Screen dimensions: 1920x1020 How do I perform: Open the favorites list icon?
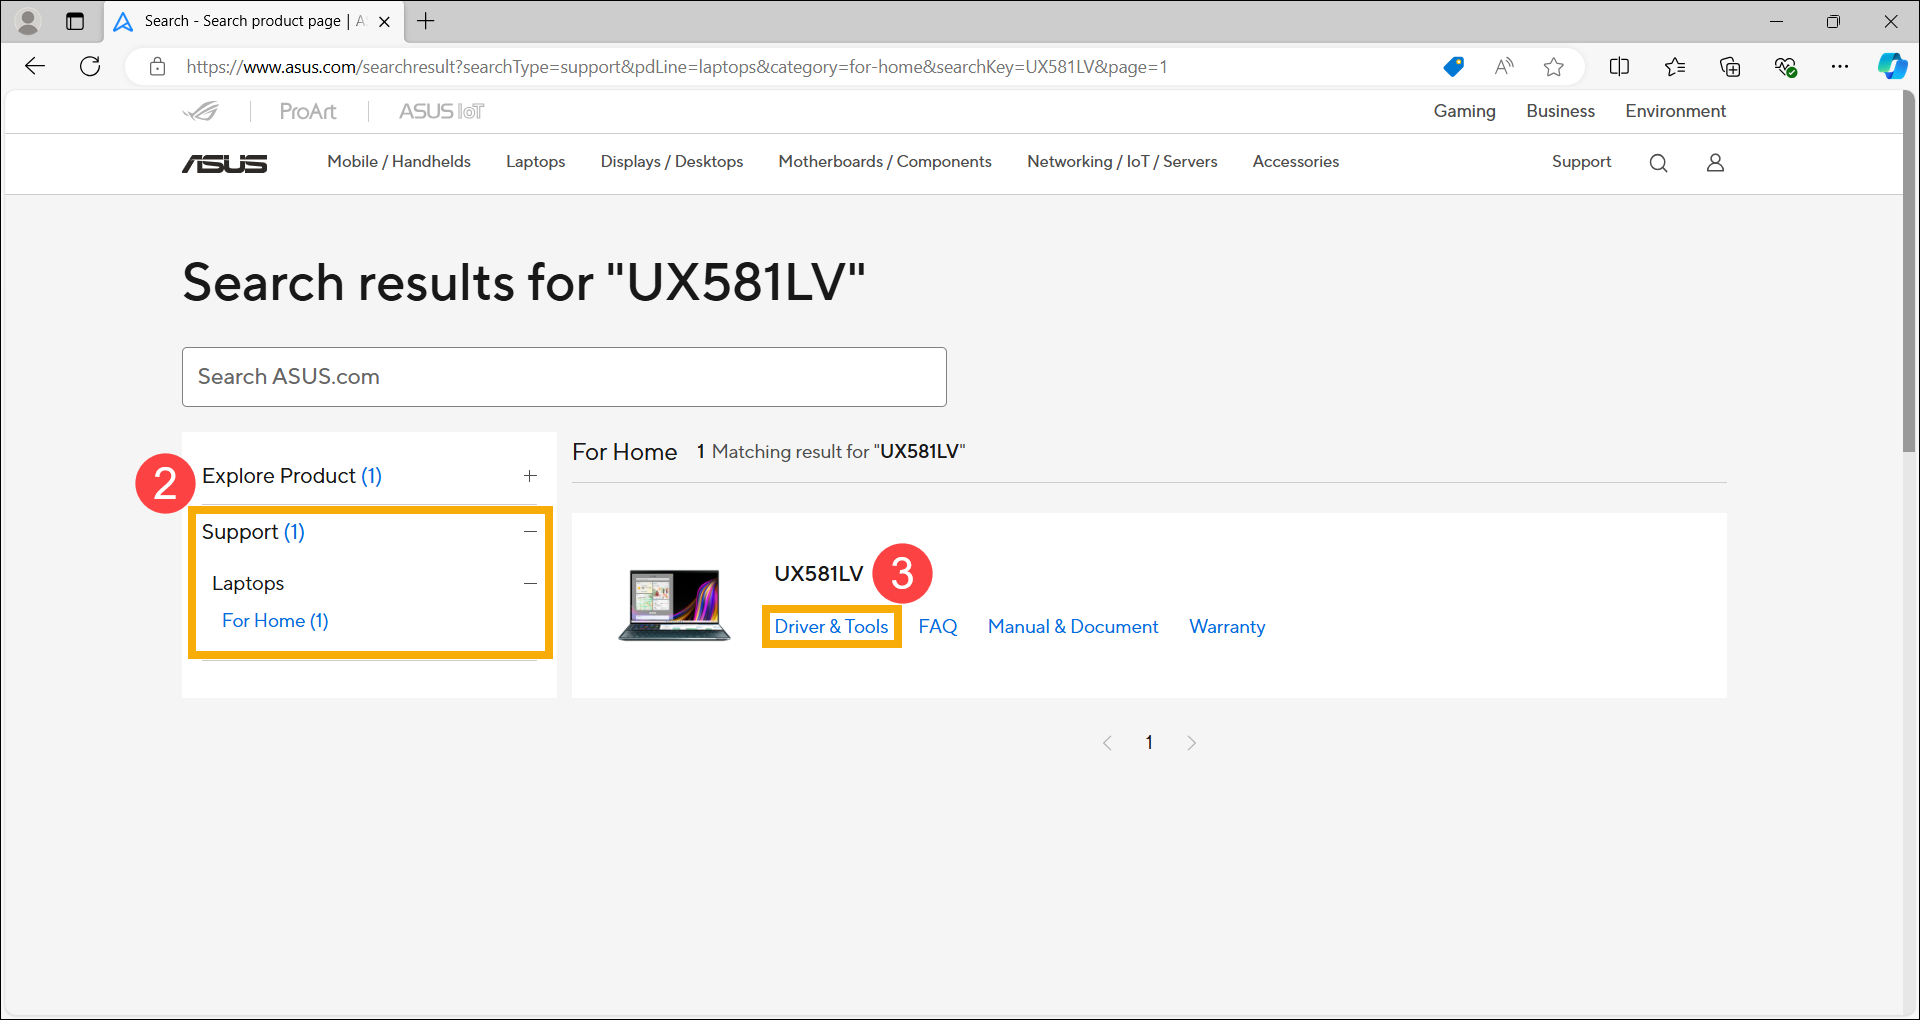(1675, 67)
